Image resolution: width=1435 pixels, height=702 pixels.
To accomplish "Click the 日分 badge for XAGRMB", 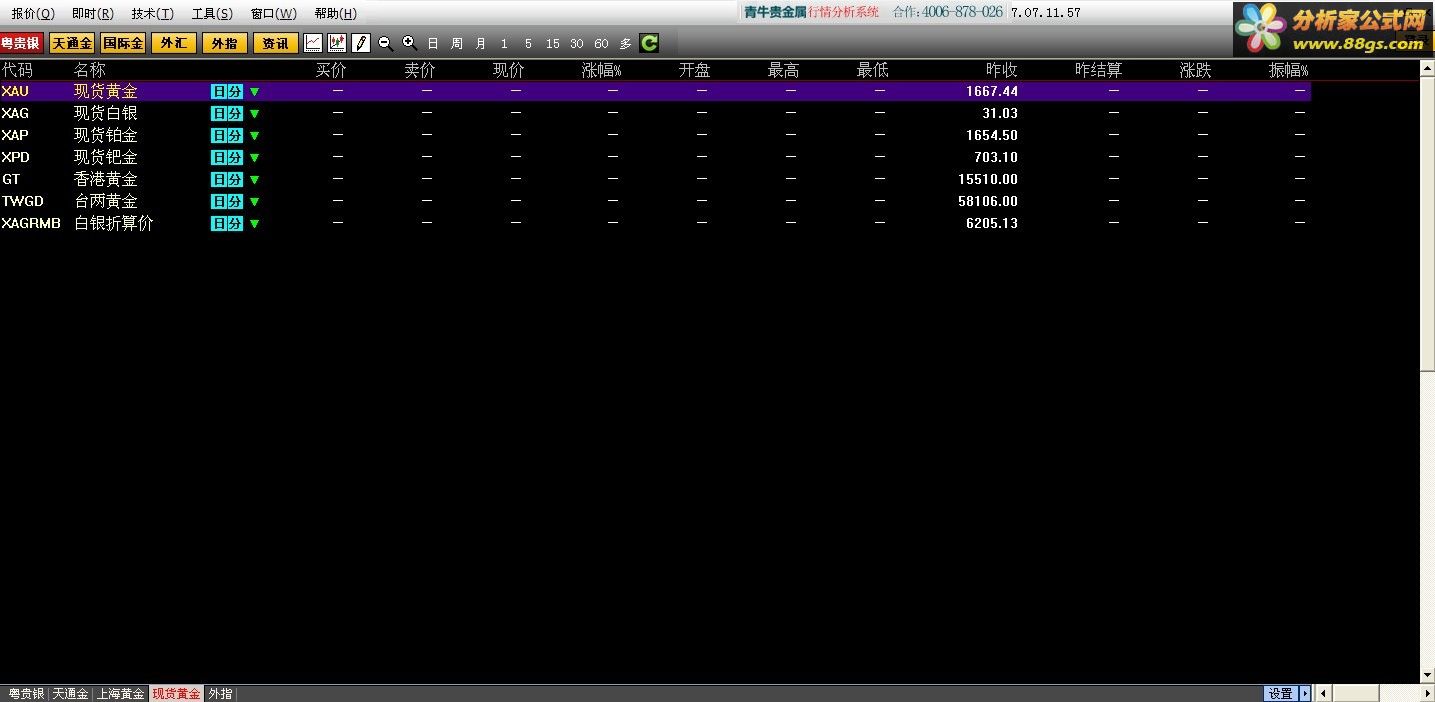I will click(227, 223).
